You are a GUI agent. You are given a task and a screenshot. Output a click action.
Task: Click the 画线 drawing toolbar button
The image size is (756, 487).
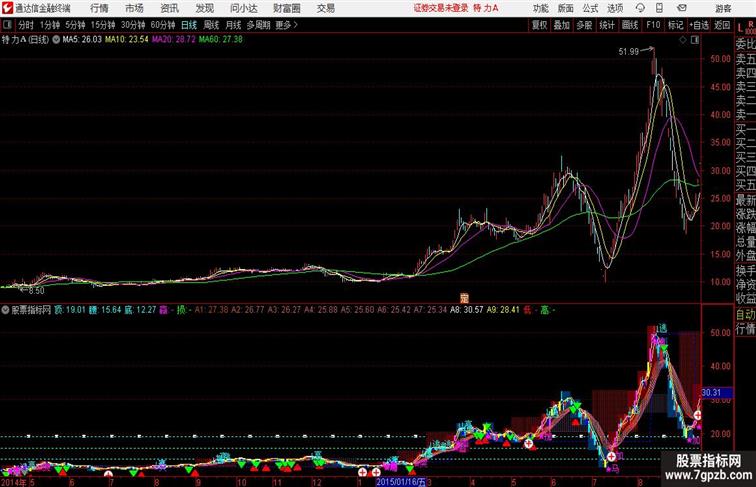(x=630, y=25)
